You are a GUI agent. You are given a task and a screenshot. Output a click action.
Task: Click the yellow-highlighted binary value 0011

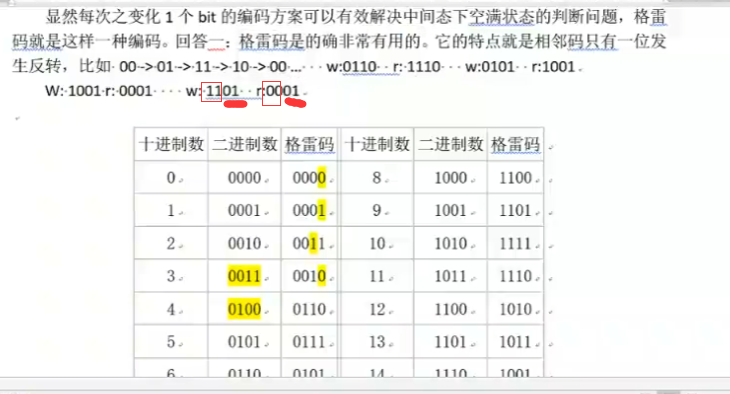(244, 276)
